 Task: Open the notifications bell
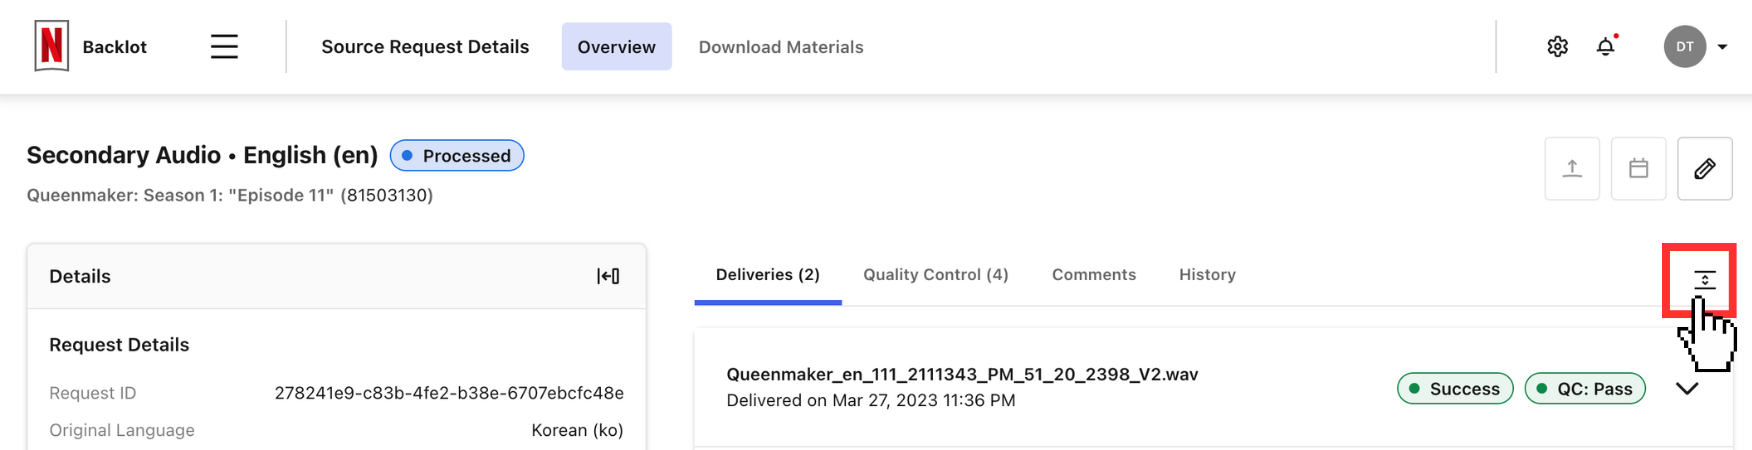[x=1606, y=47]
